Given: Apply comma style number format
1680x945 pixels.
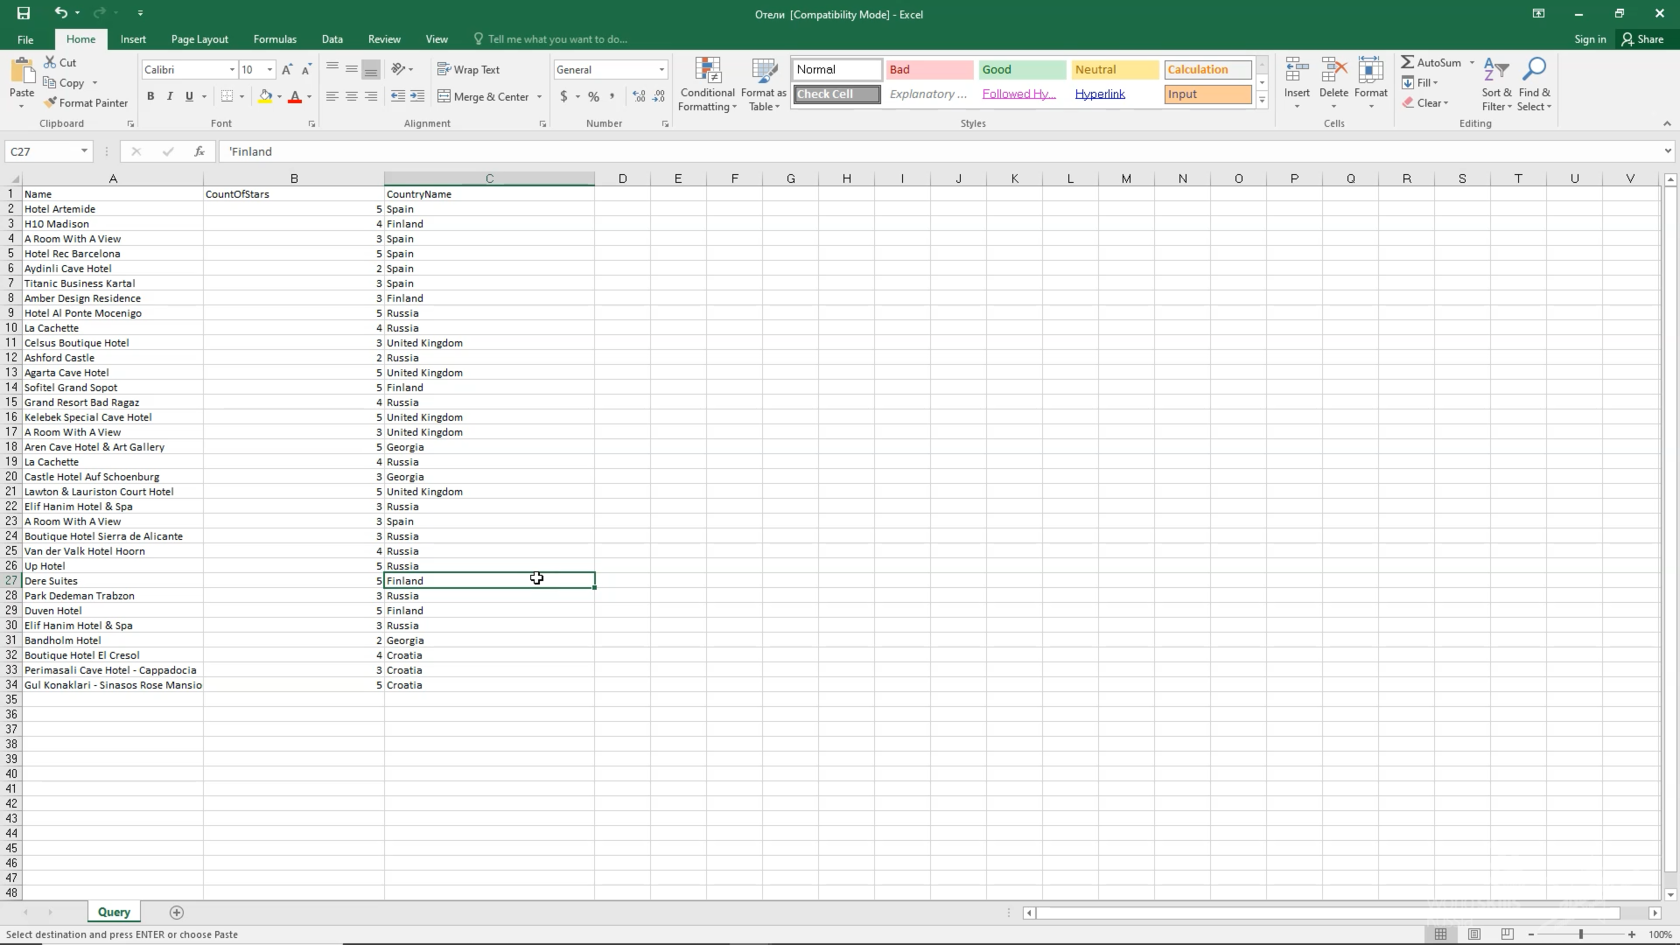Looking at the screenshot, I should pyautogui.click(x=612, y=97).
